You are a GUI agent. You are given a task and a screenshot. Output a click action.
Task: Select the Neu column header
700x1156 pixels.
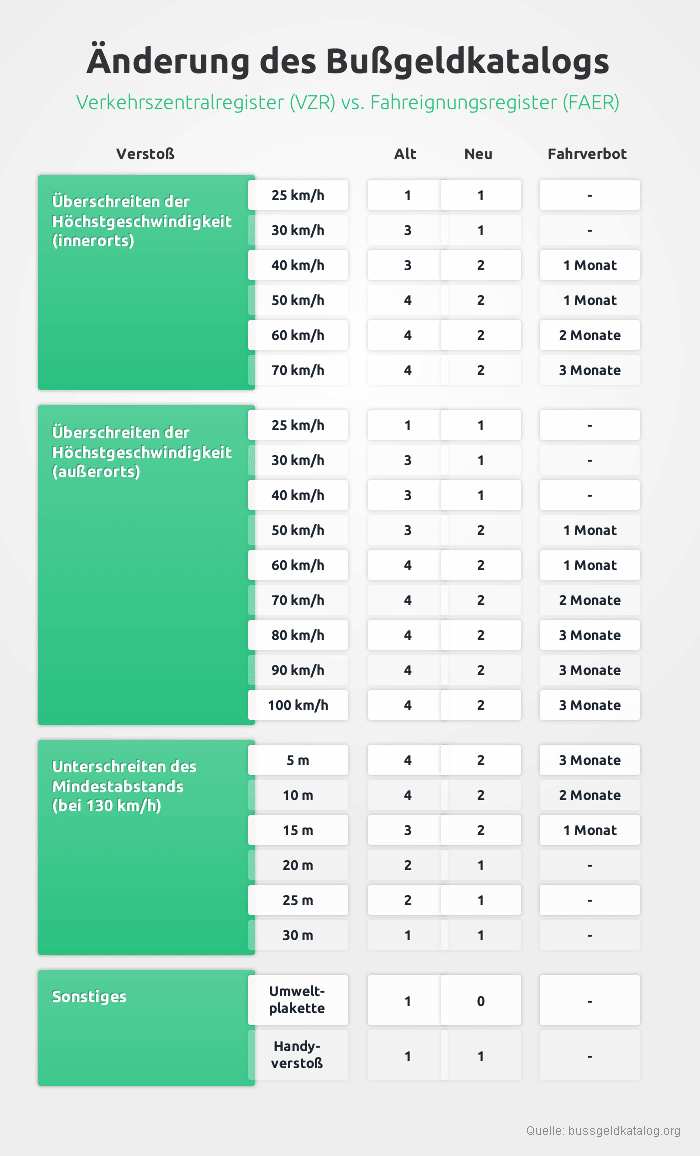click(x=478, y=154)
